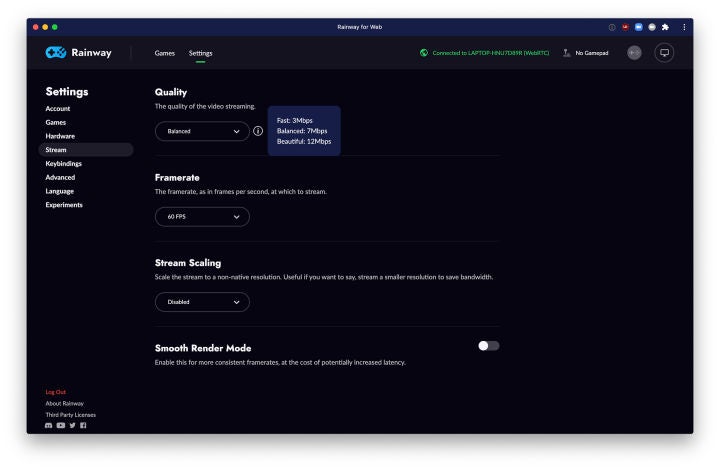Click the monitor display icon button
The height and width of the screenshot is (469, 720).
click(x=665, y=53)
